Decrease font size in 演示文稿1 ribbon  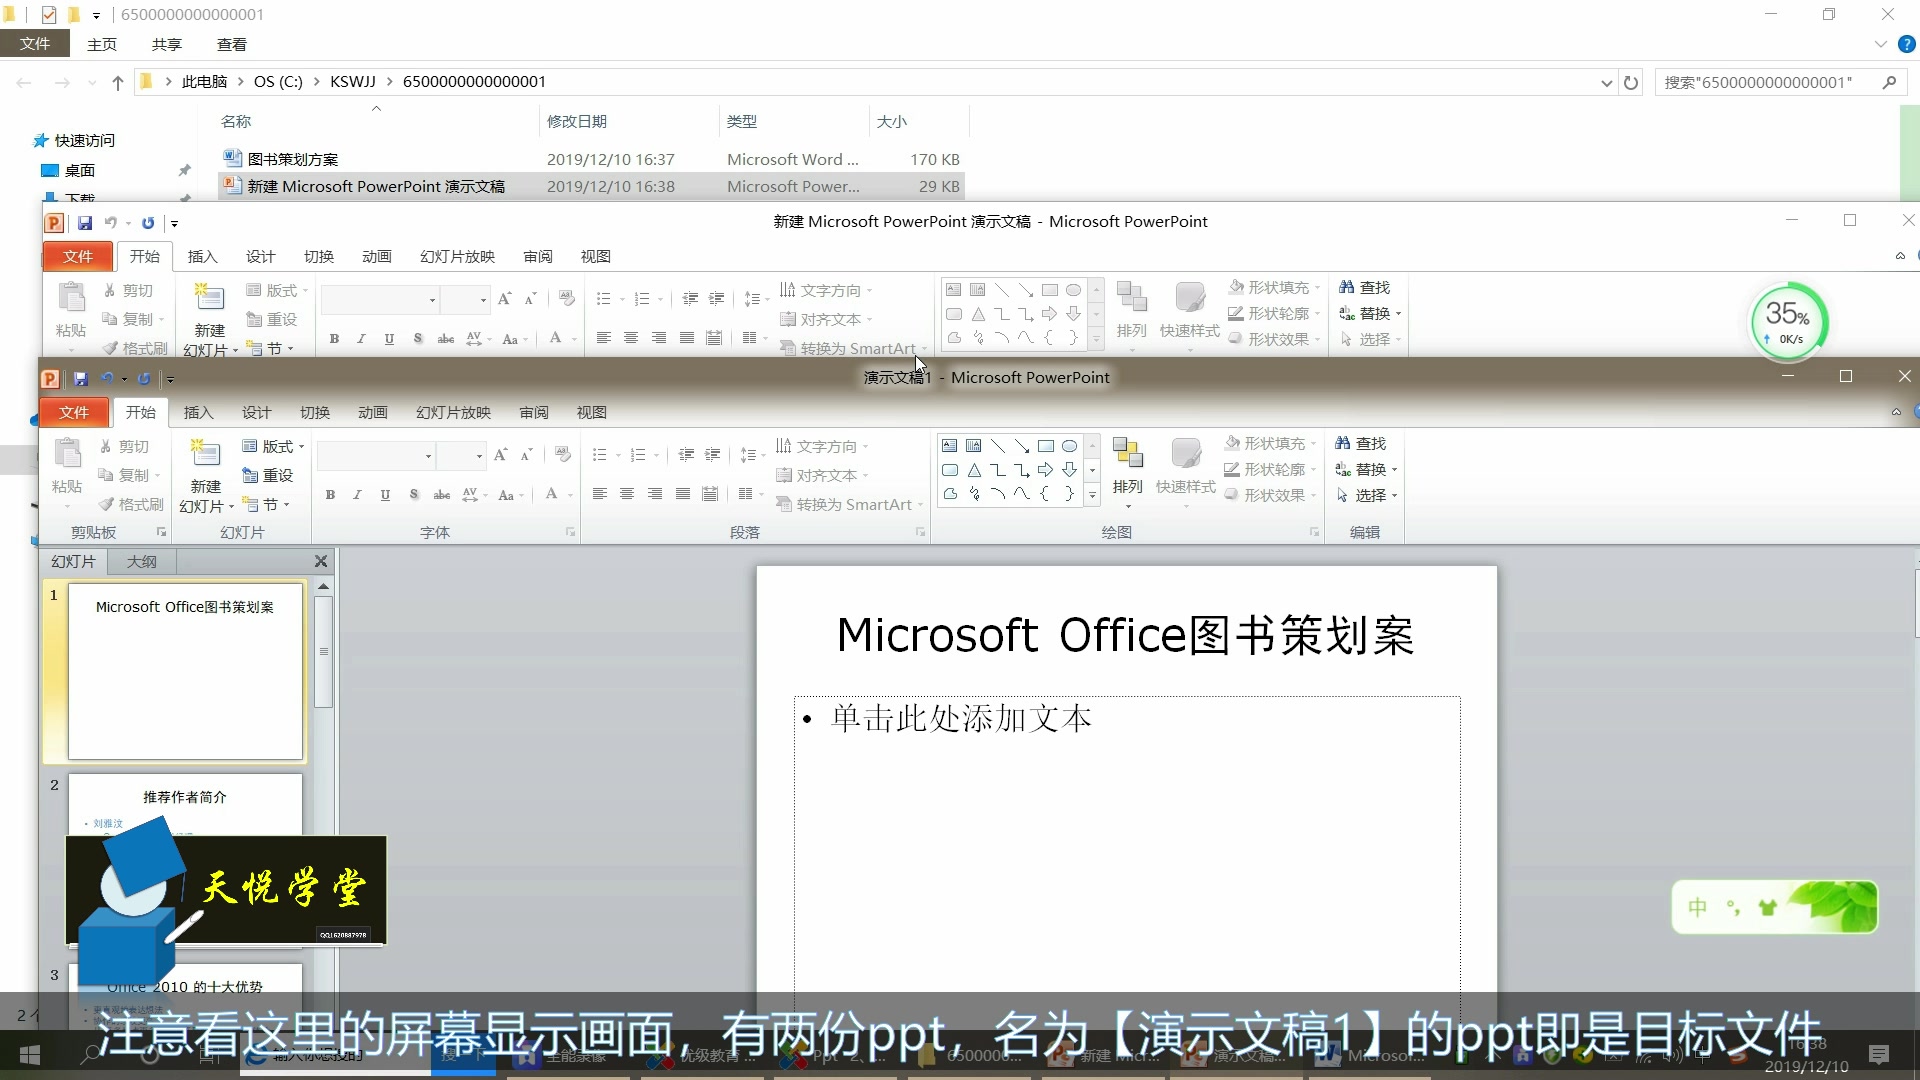[x=527, y=455]
